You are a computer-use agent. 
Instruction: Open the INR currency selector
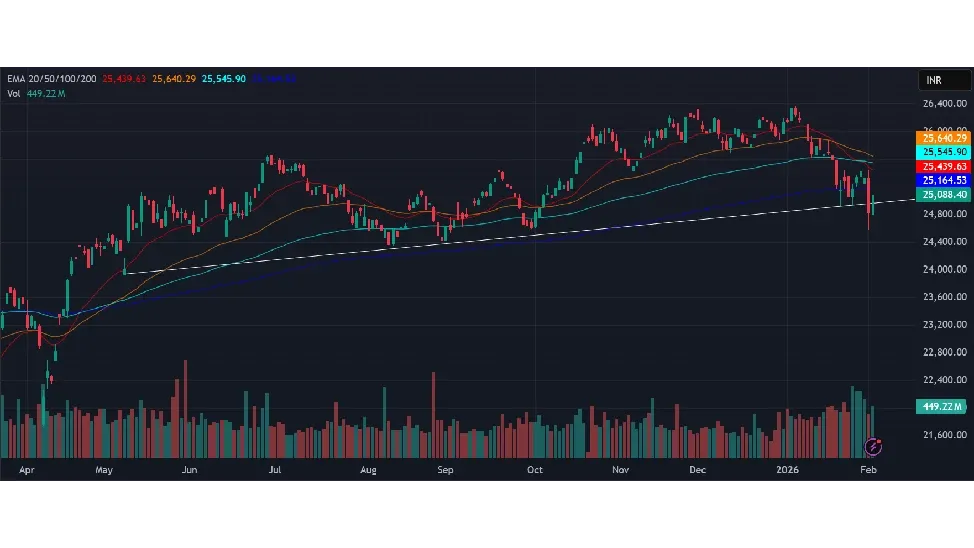[944, 80]
